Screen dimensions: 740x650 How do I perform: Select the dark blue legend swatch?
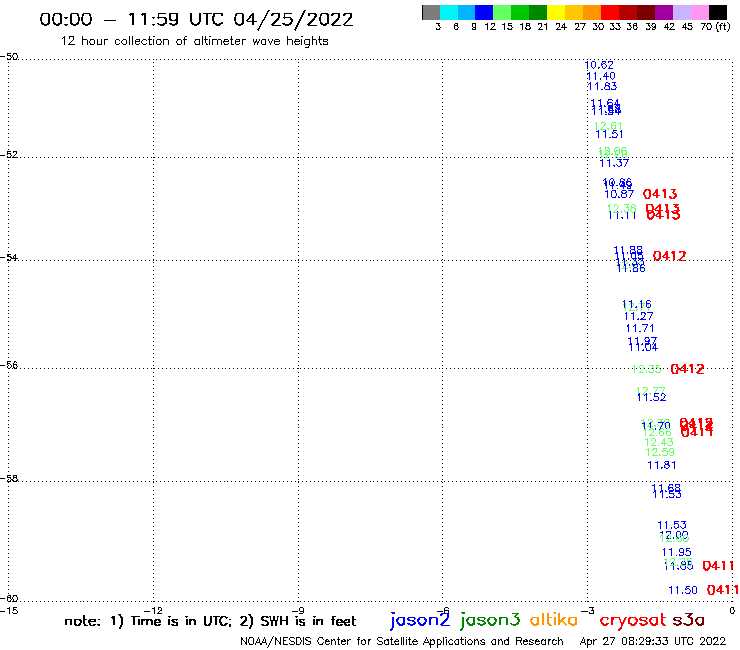[x=484, y=12]
